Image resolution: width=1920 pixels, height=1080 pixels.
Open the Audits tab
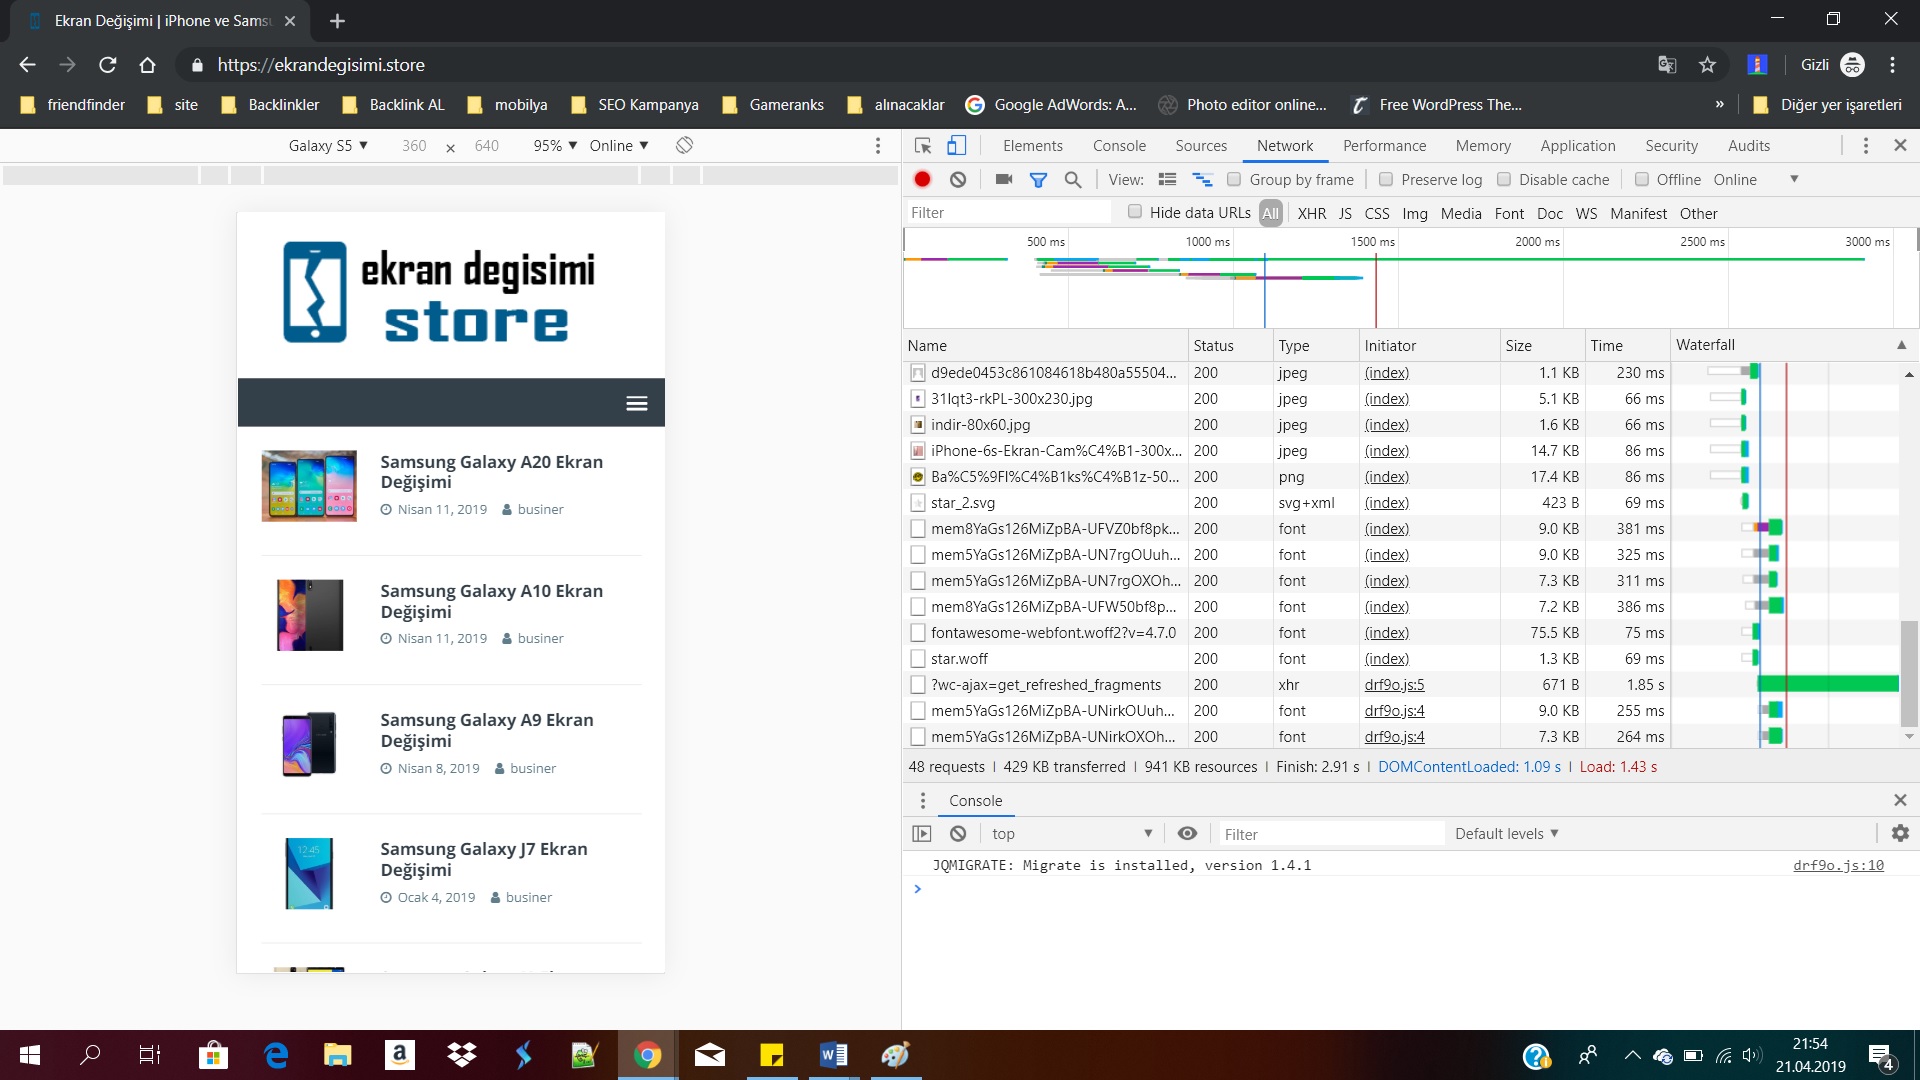coord(1748,146)
